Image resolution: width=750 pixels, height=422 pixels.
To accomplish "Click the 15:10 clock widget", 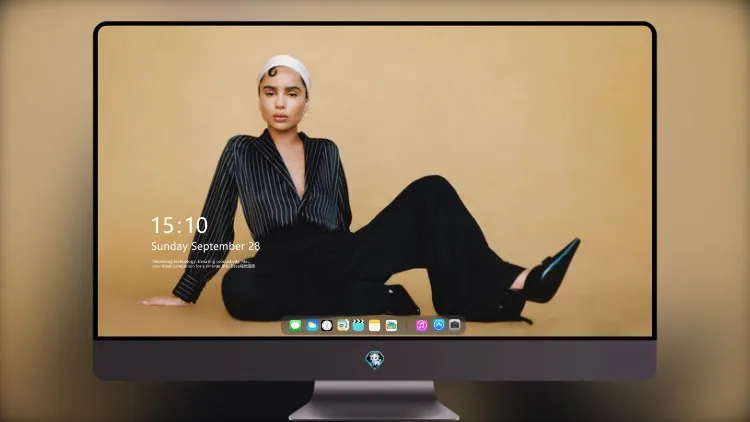I will click(179, 225).
